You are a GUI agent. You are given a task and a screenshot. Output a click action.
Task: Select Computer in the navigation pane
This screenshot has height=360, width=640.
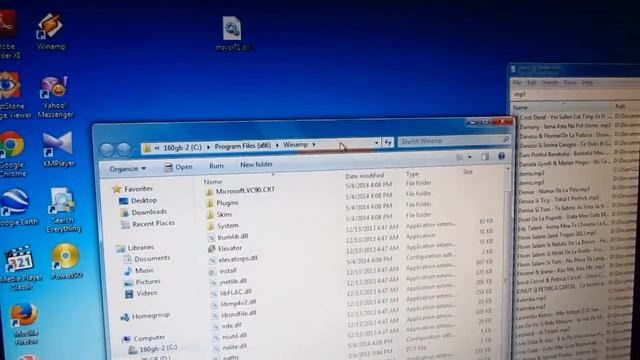(x=144, y=338)
